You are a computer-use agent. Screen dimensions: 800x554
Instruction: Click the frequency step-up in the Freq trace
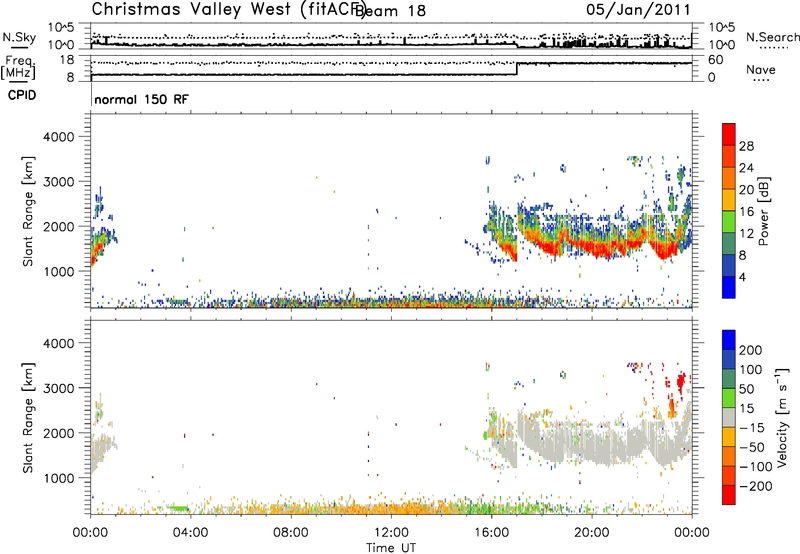(x=517, y=69)
